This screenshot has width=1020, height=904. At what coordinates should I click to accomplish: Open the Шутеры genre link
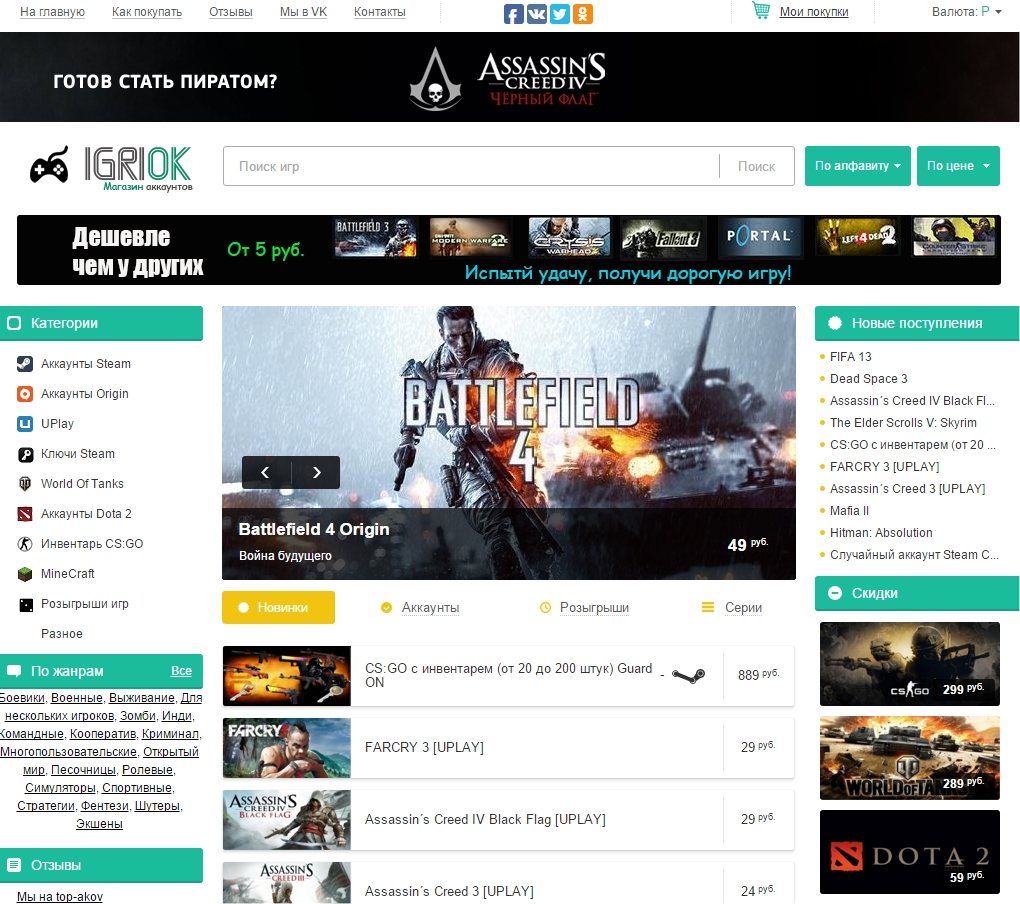point(157,806)
